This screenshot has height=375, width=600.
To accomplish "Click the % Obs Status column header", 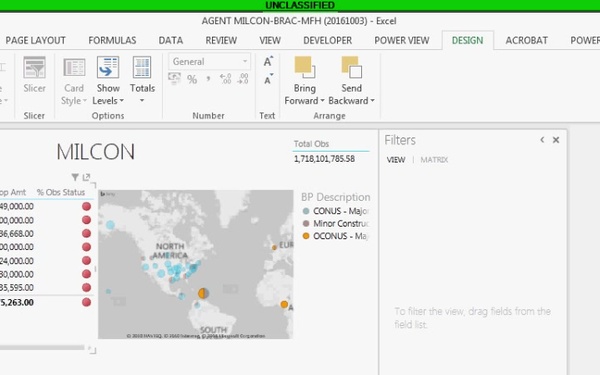I will pyautogui.click(x=61, y=192).
